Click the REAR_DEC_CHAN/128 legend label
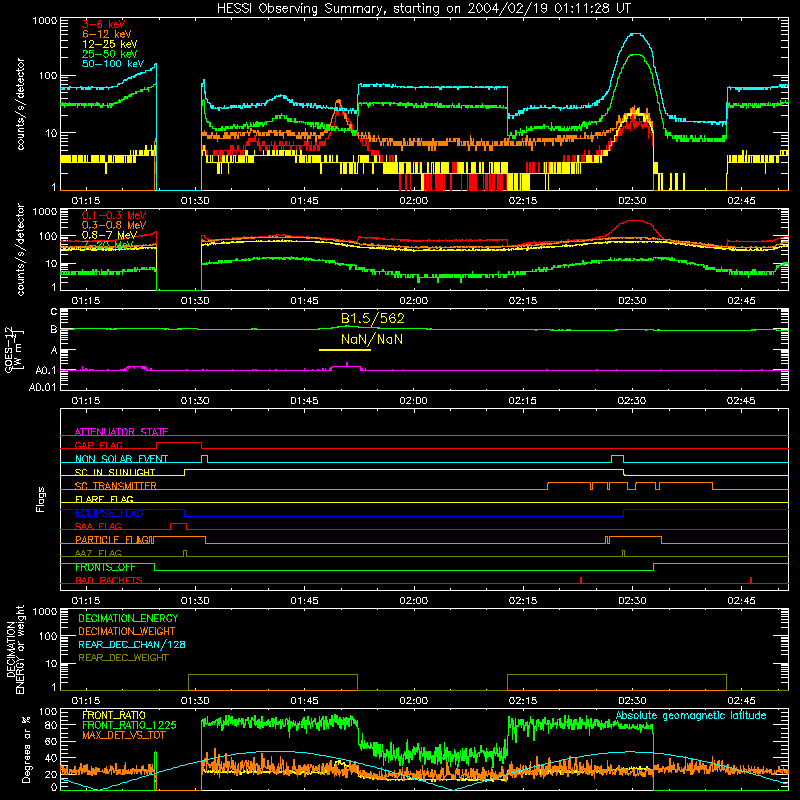The width and height of the screenshot is (800, 800). tap(132, 644)
